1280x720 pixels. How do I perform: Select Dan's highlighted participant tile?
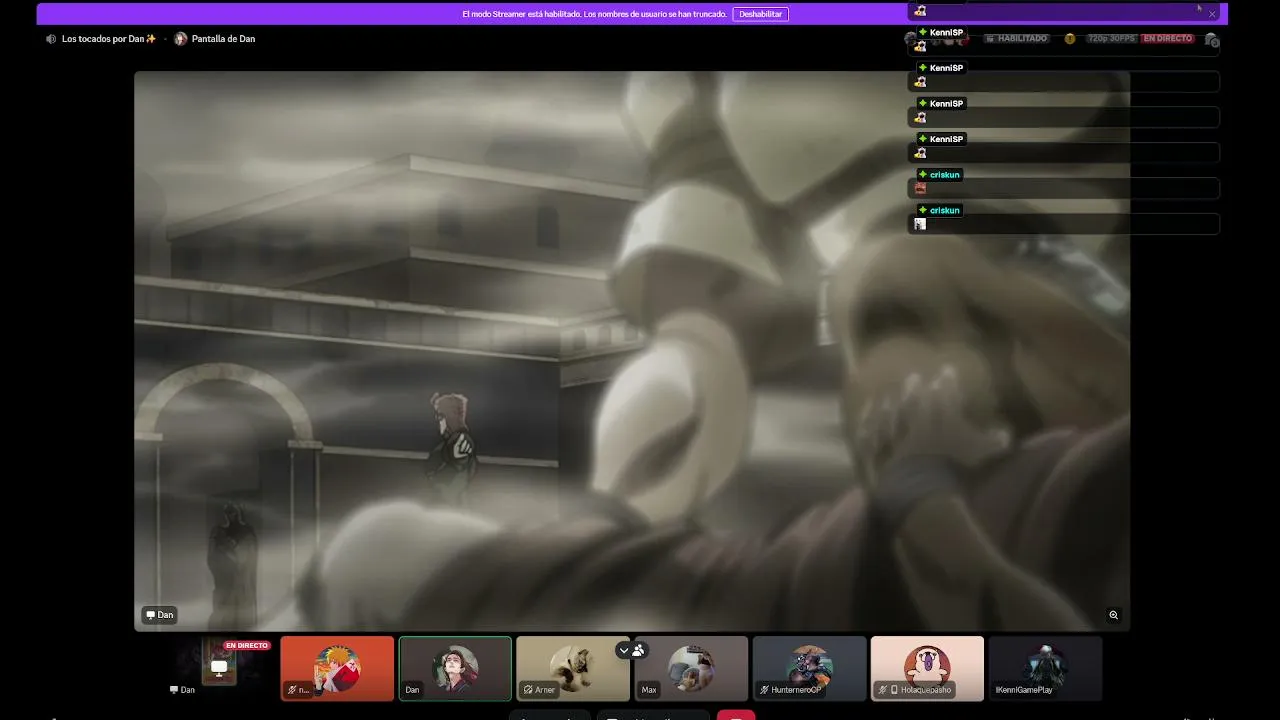tap(455, 668)
